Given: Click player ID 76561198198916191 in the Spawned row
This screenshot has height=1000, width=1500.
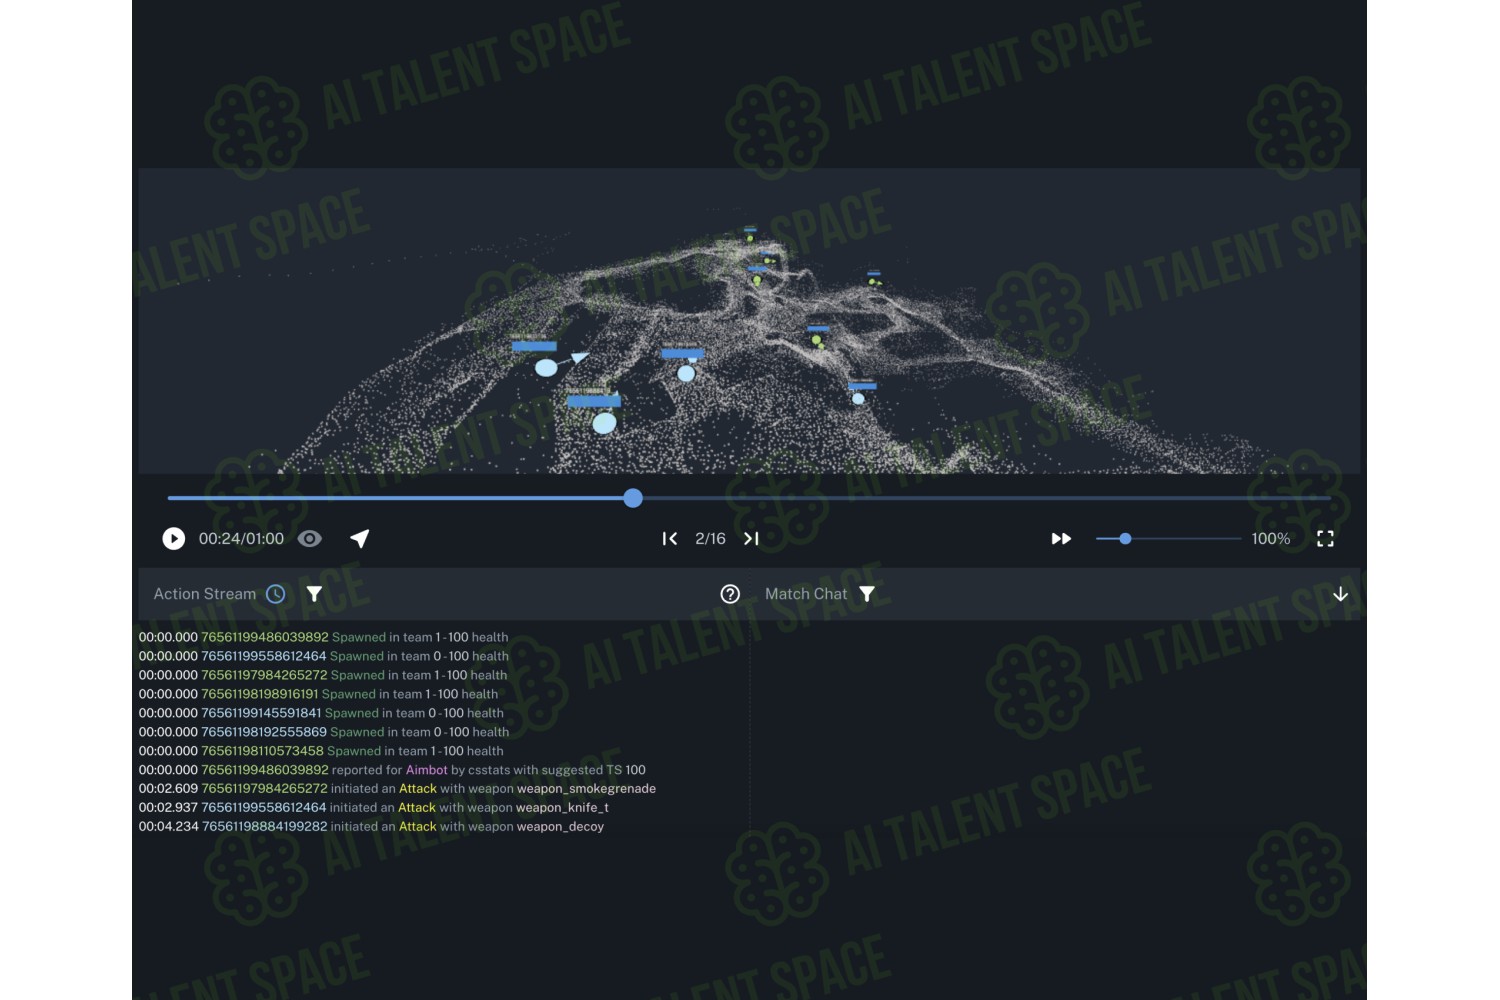Looking at the screenshot, I should click(260, 694).
